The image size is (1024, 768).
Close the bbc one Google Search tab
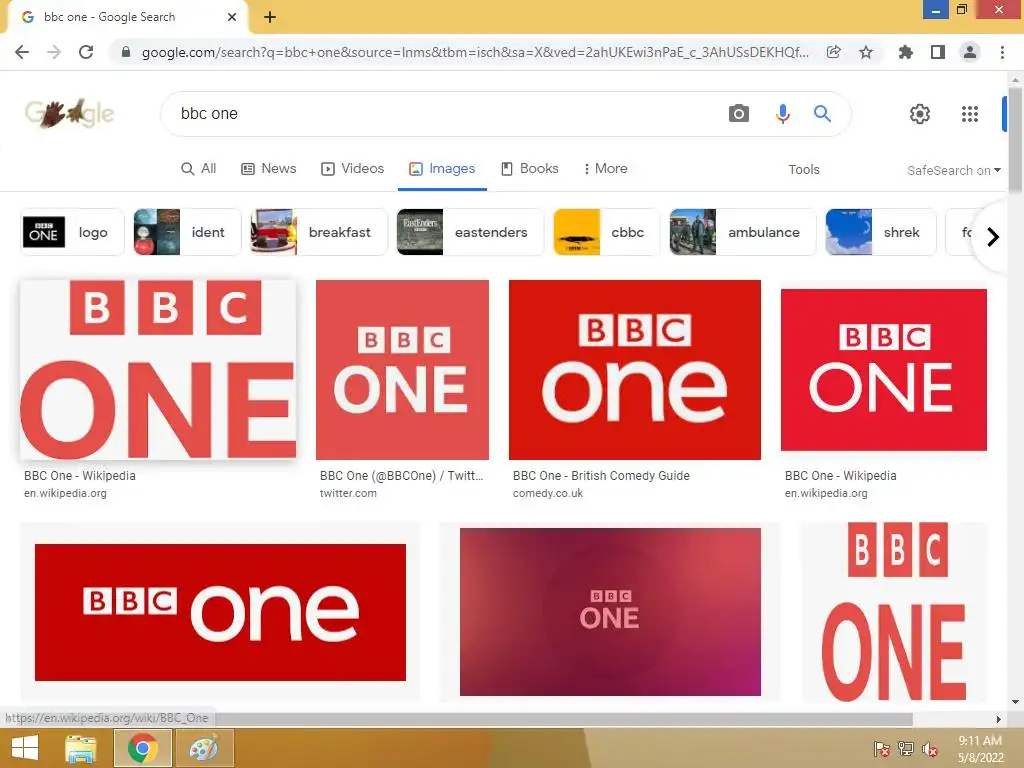point(232,17)
